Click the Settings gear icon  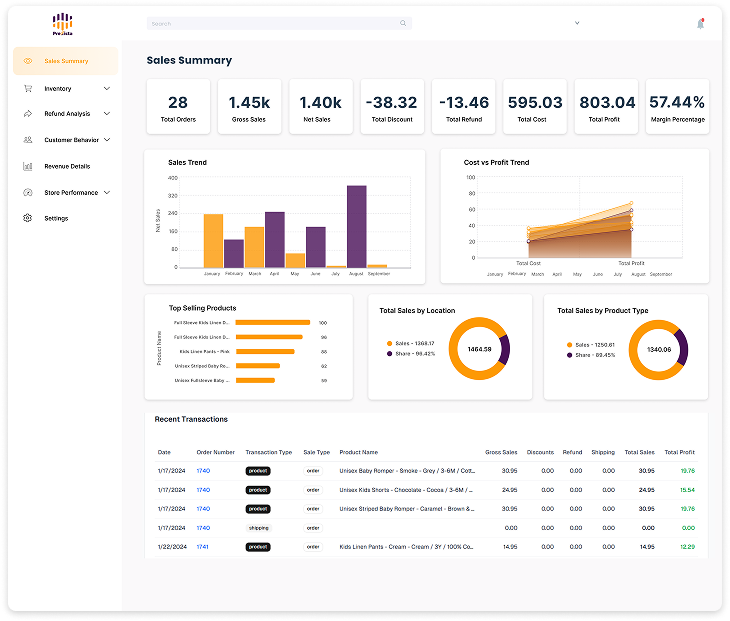pyautogui.click(x=28, y=218)
